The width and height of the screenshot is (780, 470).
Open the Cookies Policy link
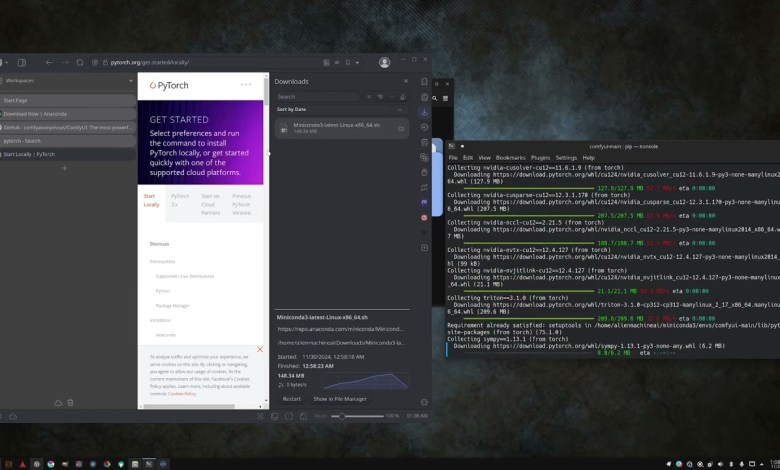tap(182, 393)
